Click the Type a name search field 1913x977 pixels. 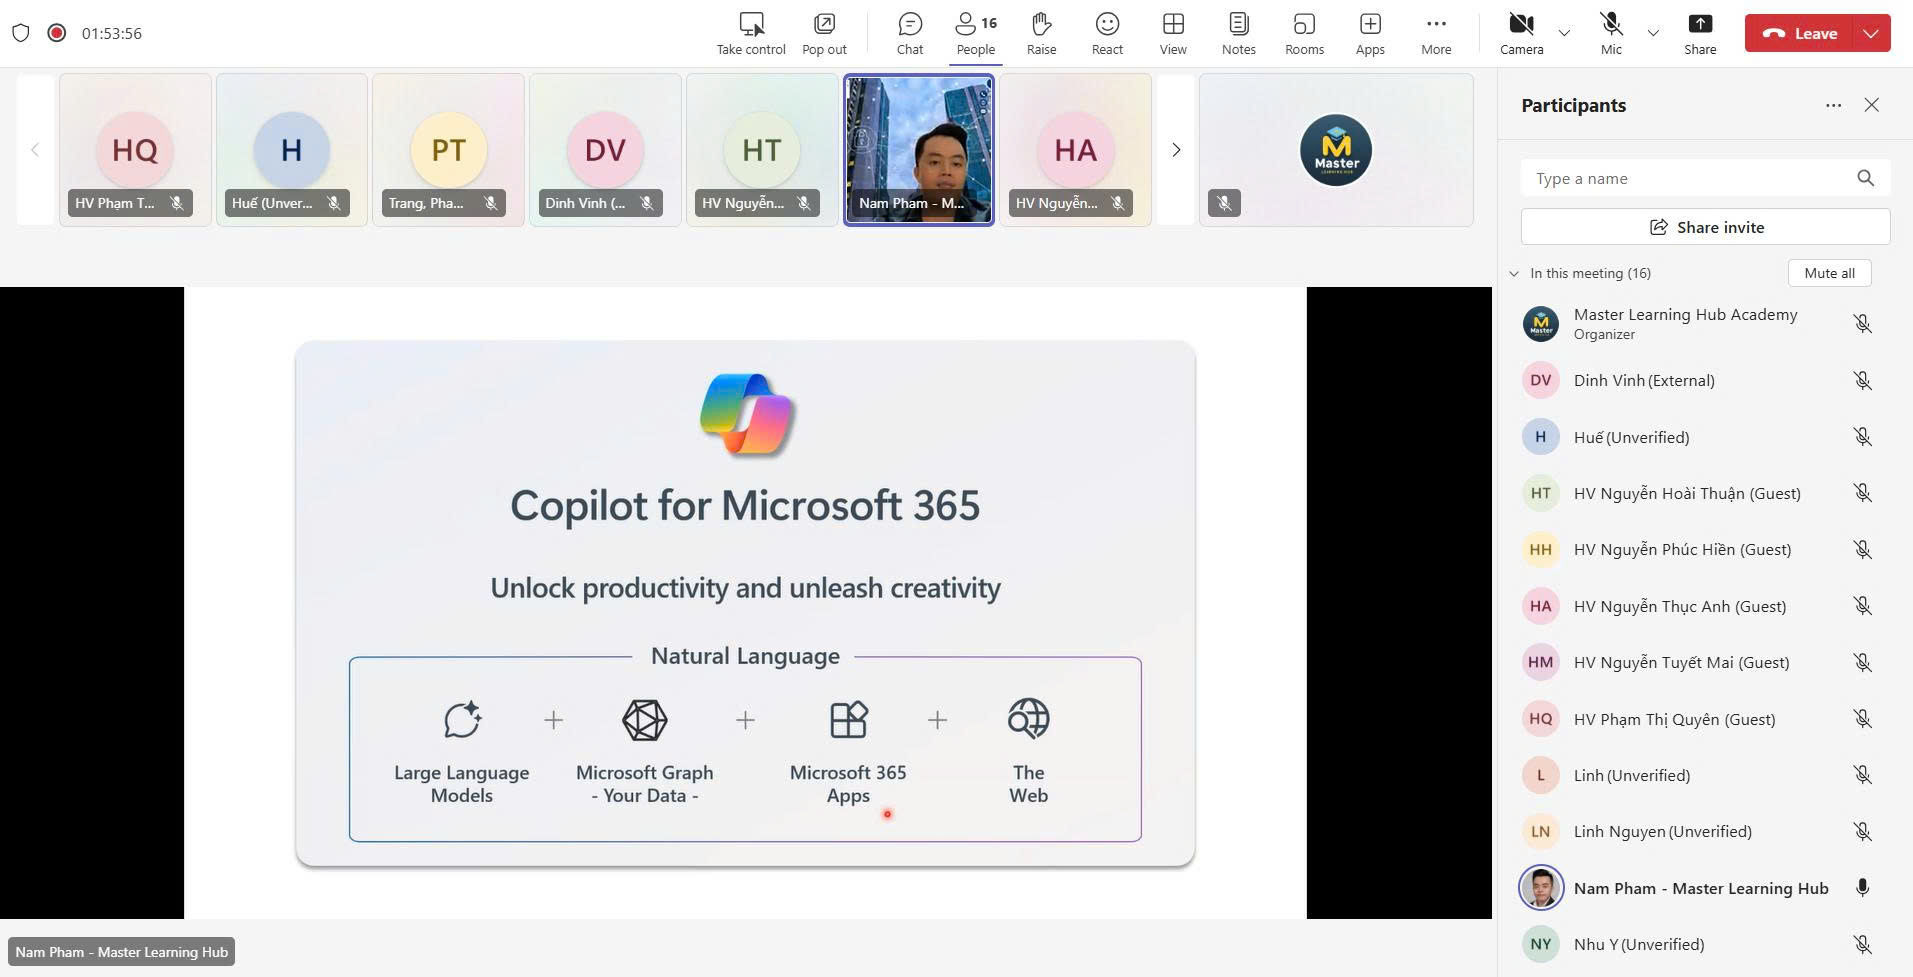click(1690, 179)
